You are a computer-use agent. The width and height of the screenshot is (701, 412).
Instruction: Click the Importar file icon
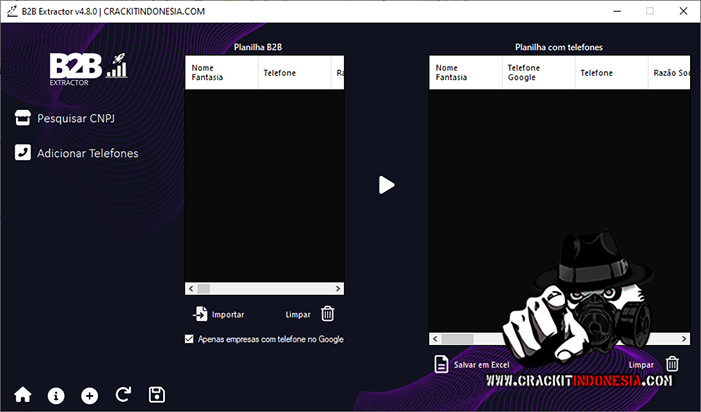[x=200, y=313]
